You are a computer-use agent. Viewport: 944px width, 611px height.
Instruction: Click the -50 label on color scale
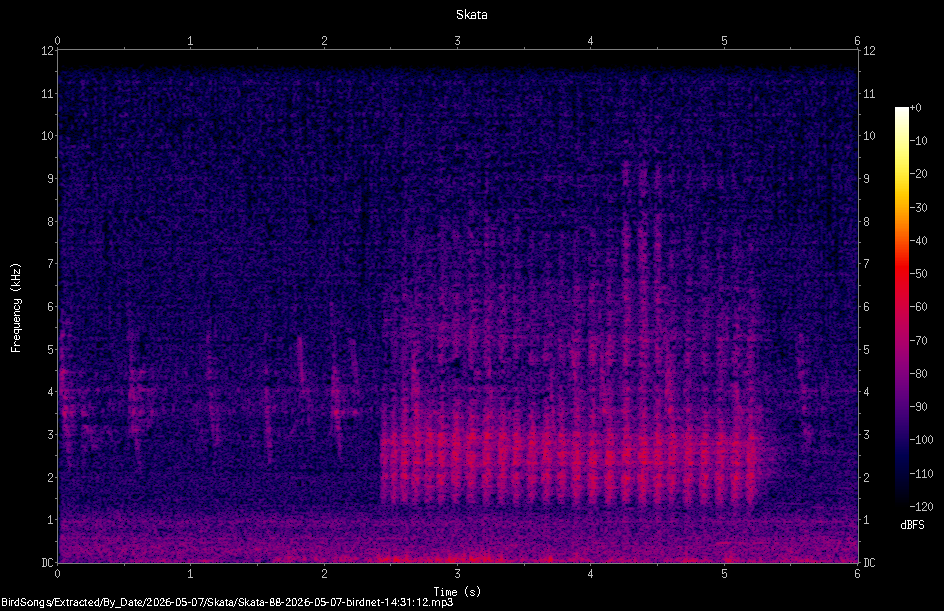[919, 274]
